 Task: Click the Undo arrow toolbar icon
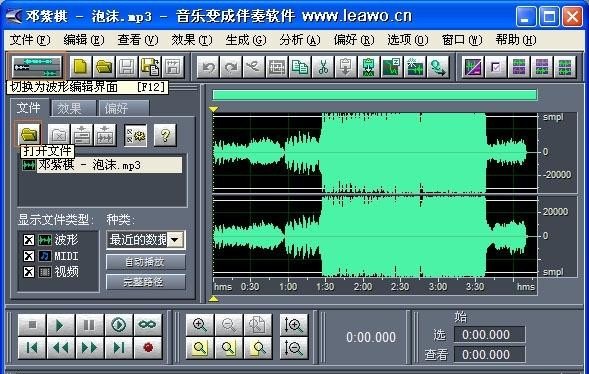[208, 67]
